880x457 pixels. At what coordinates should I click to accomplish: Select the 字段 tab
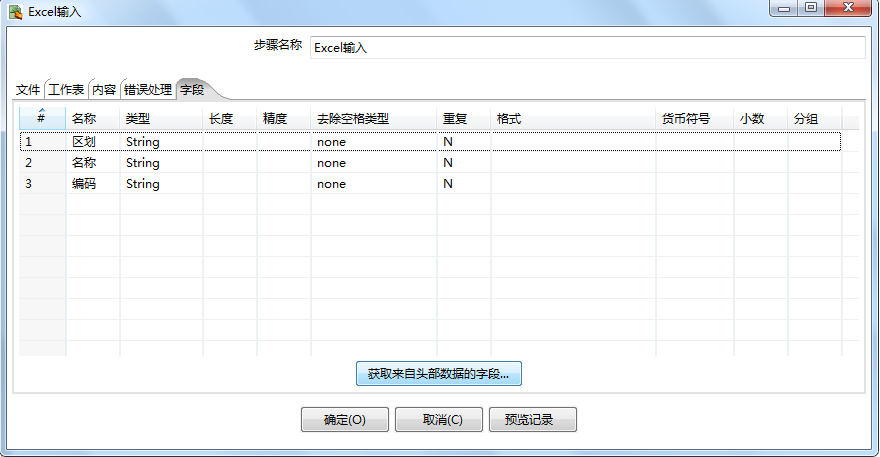point(192,90)
